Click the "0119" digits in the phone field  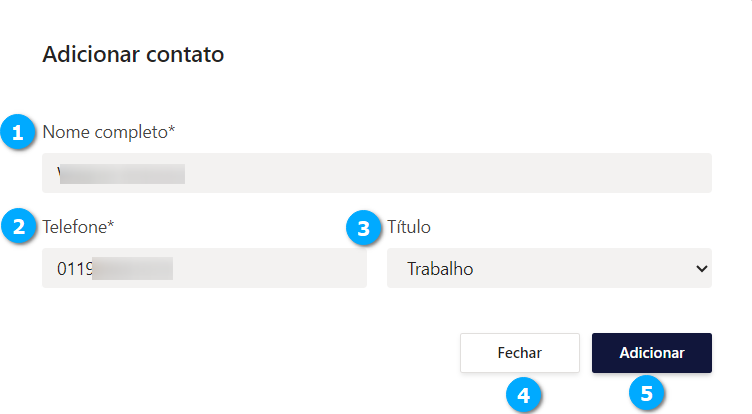(x=73, y=268)
